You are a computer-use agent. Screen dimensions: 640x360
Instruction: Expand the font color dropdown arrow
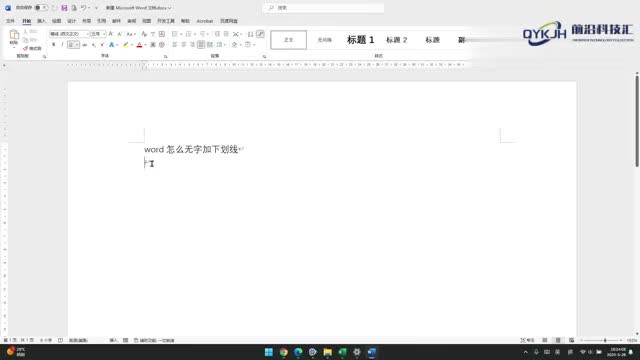[x=145, y=44]
